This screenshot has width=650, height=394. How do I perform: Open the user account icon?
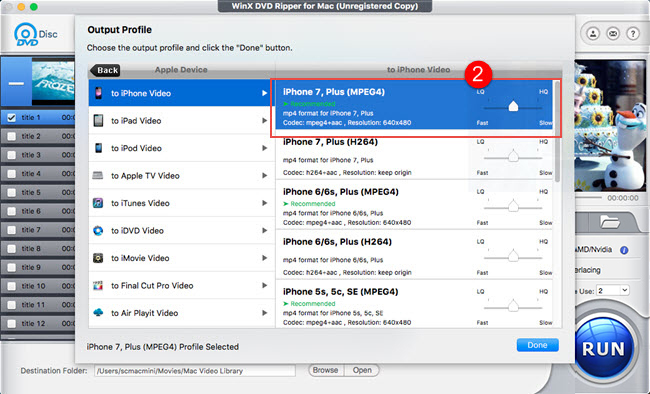click(593, 33)
